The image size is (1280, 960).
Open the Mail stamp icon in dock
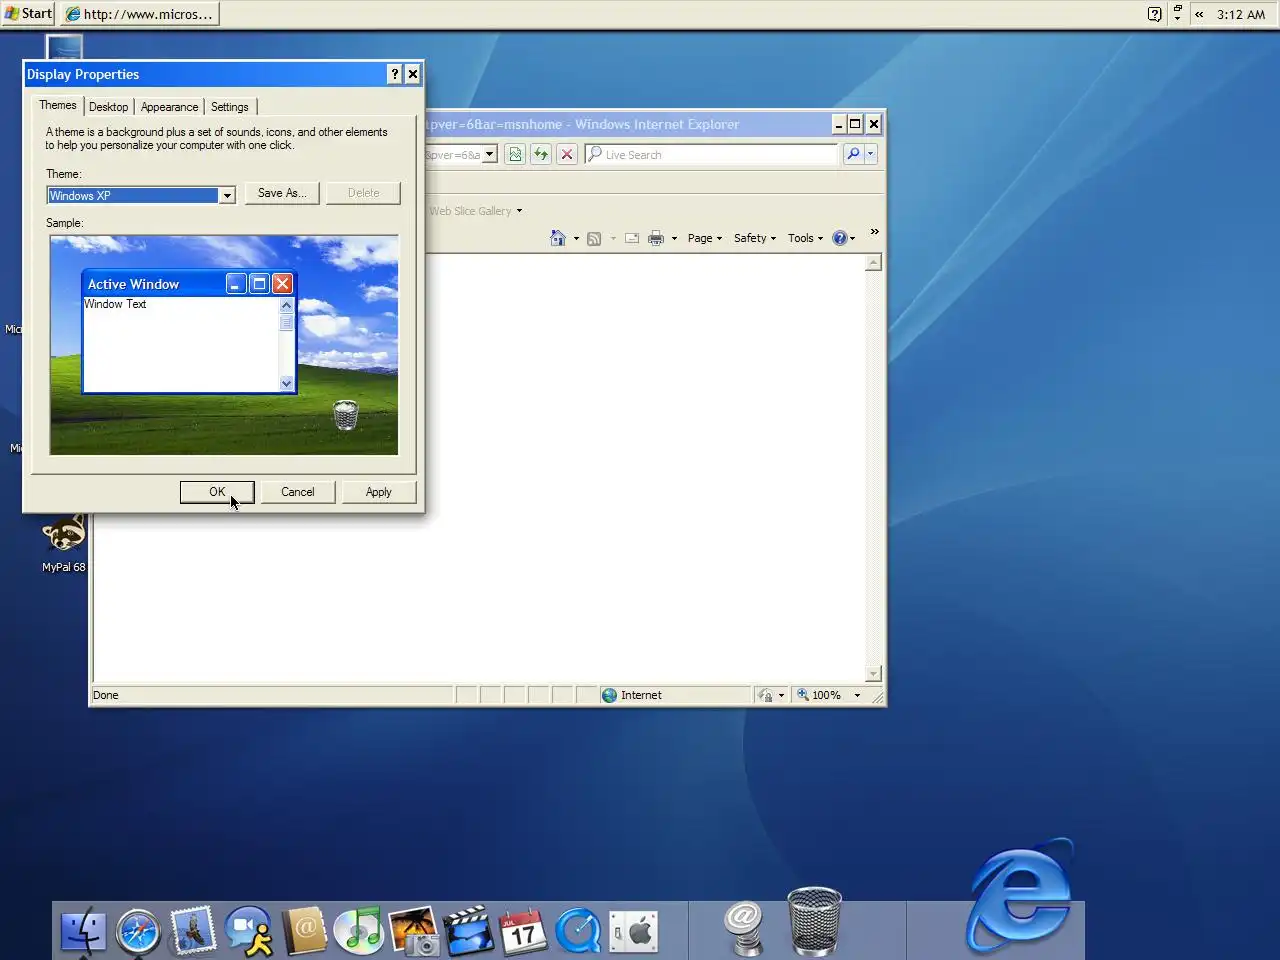(193, 930)
